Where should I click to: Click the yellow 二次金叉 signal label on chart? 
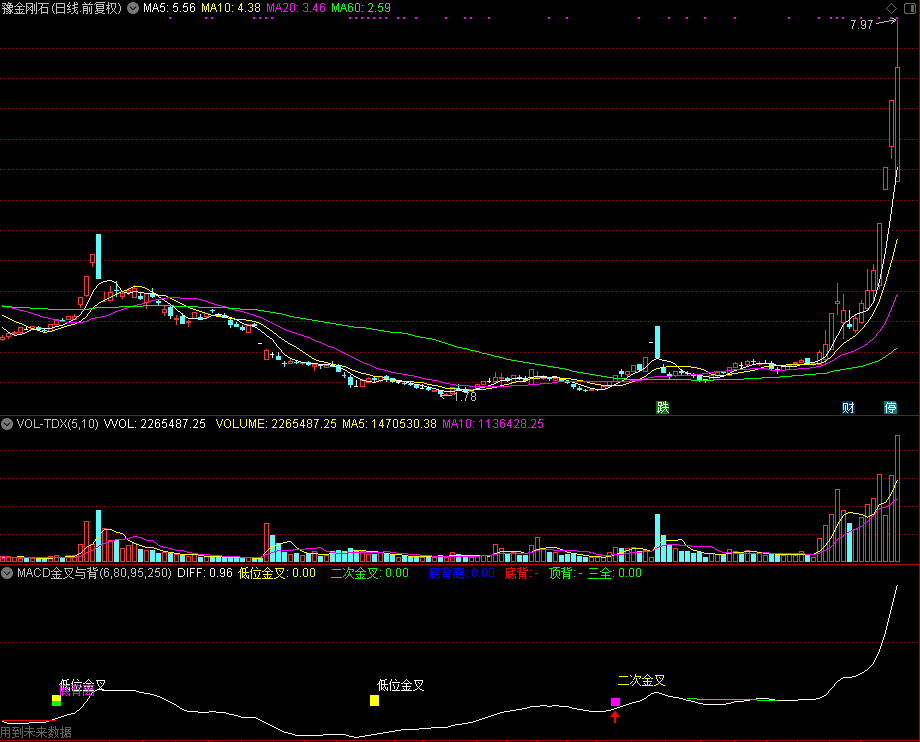click(x=641, y=680)
